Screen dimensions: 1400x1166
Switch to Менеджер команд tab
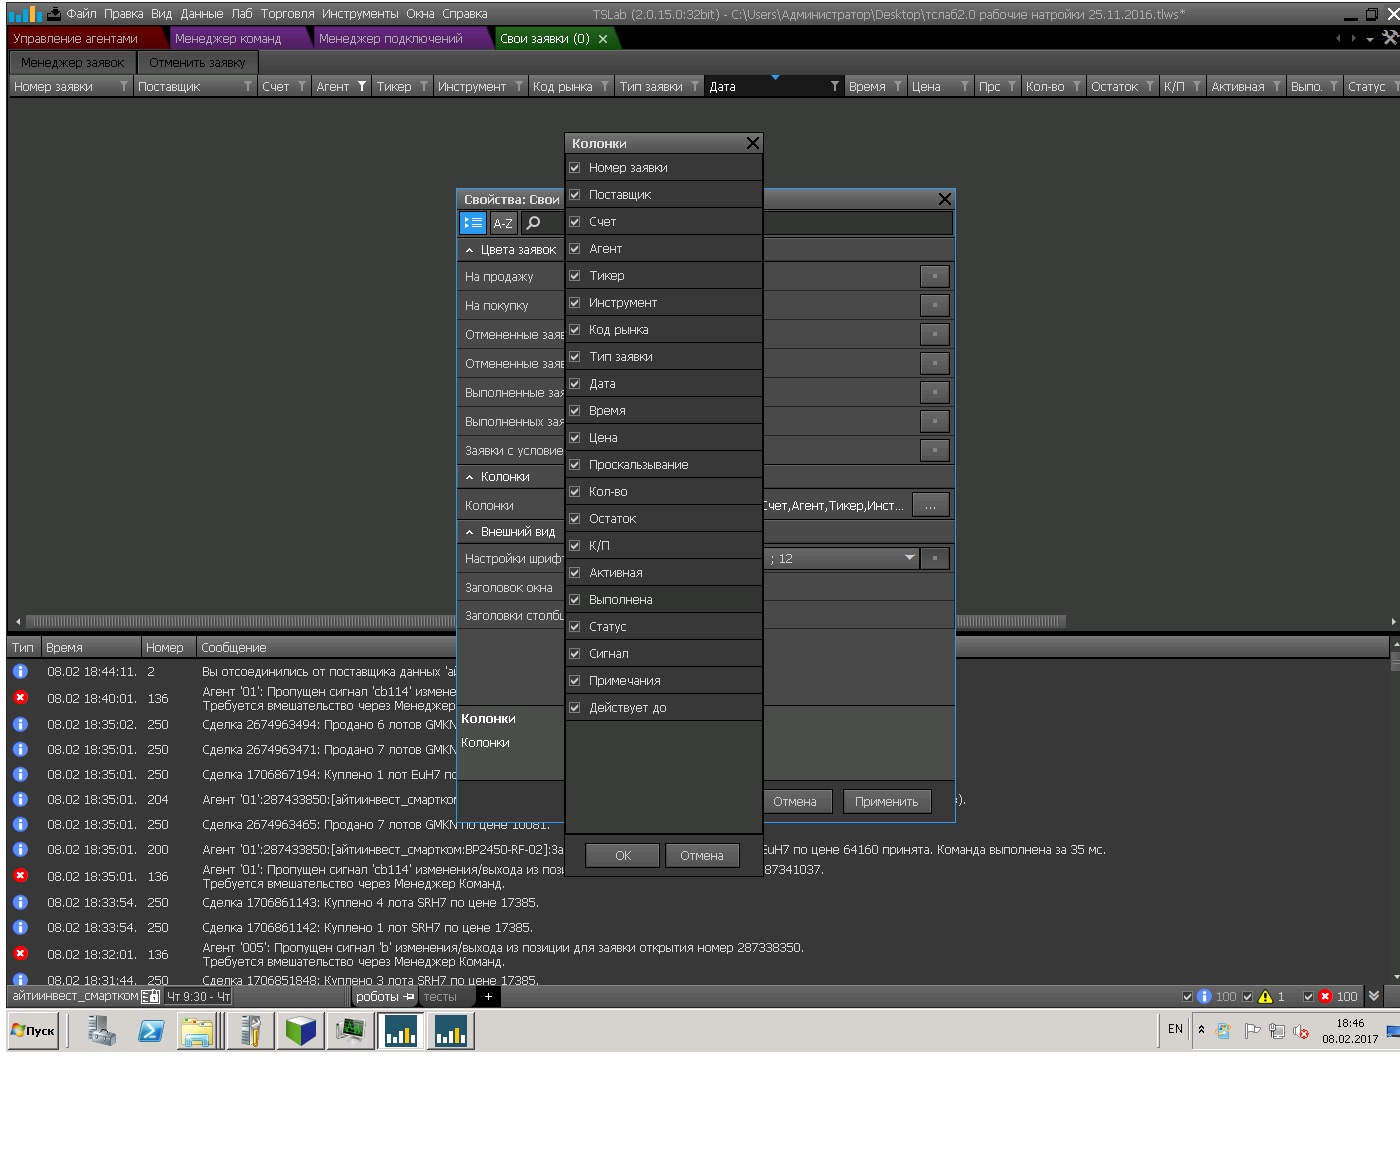[228, 39]
